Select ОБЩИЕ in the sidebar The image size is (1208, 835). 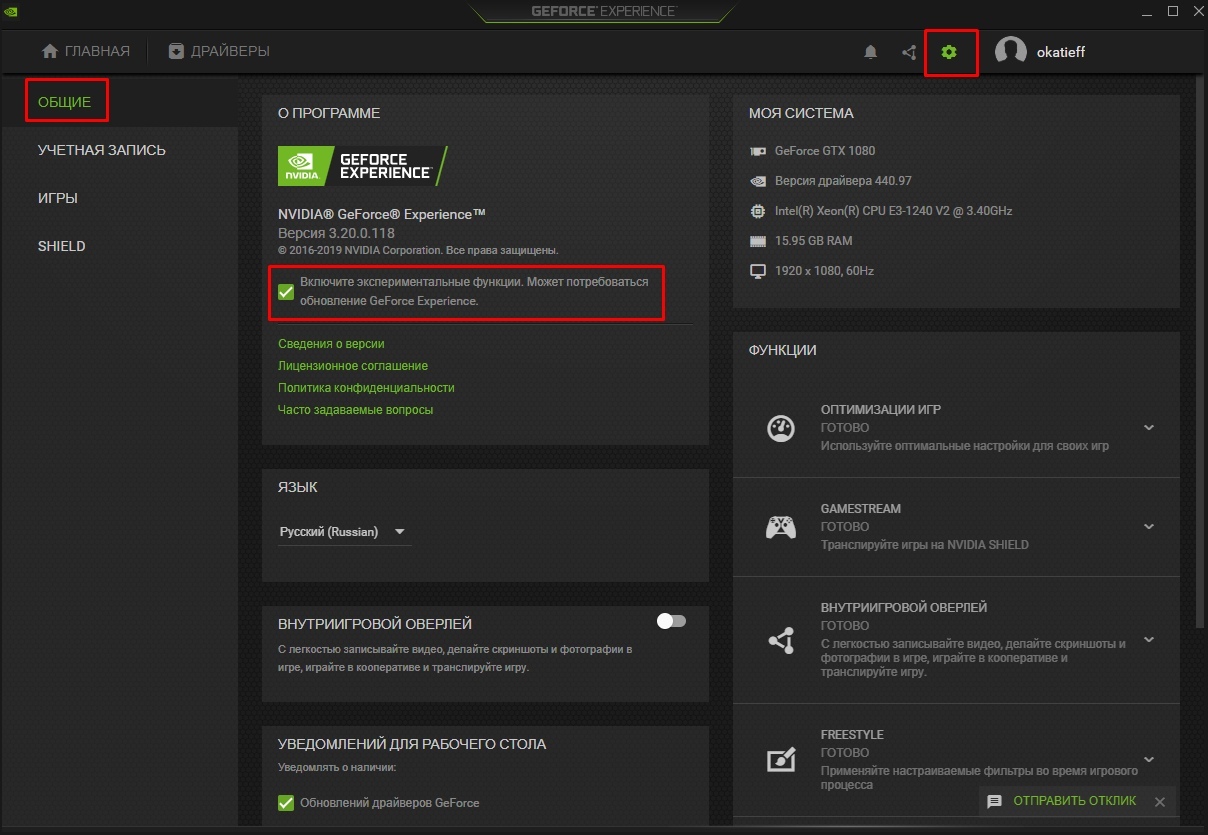point(65,102)
